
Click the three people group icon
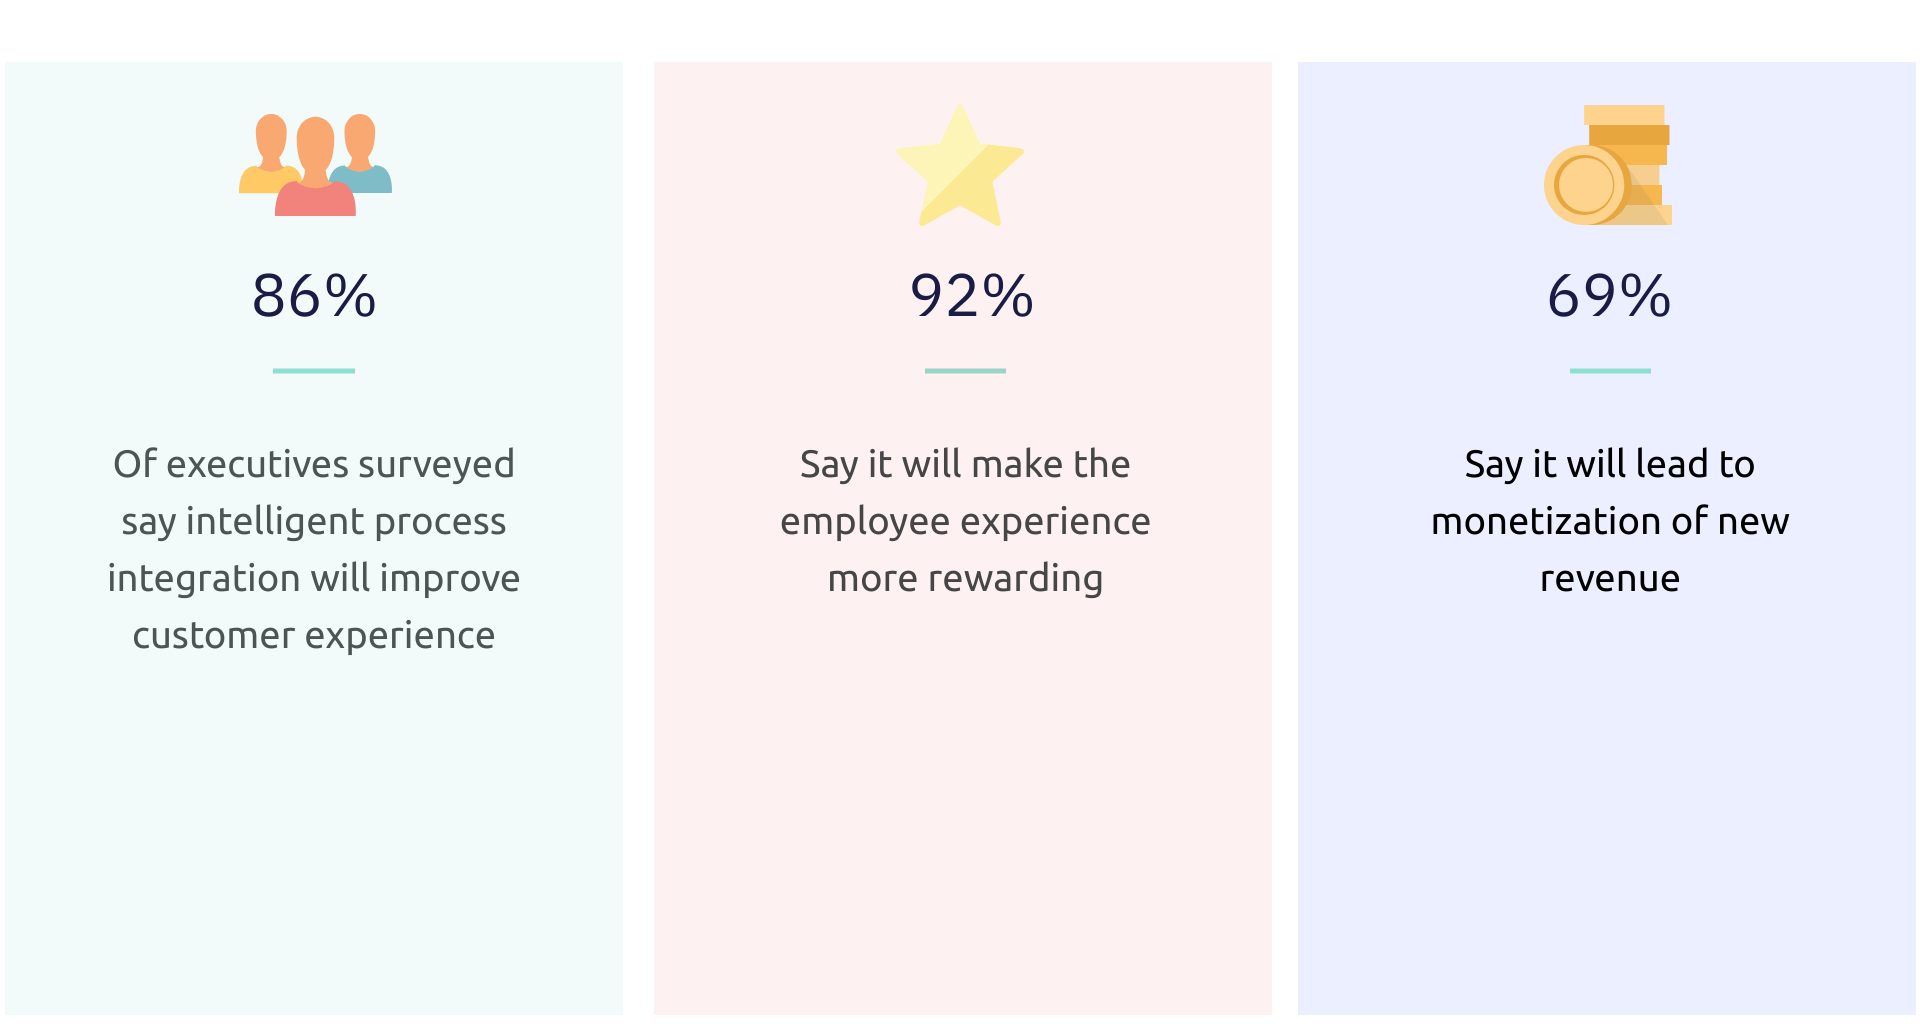315,165
